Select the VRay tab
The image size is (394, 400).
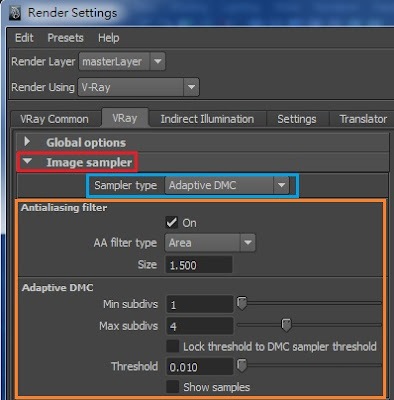pyautogui.click(x=125, y=118)
